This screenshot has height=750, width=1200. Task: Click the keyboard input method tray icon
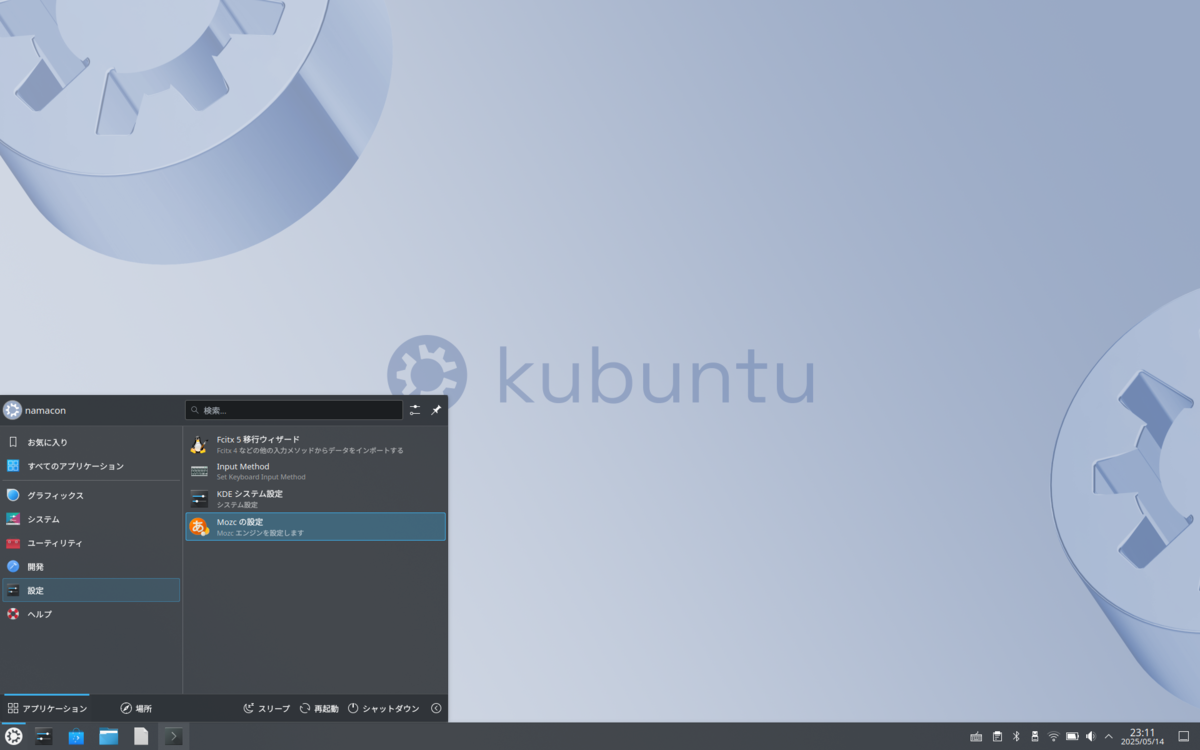click(x=976, y=737)
